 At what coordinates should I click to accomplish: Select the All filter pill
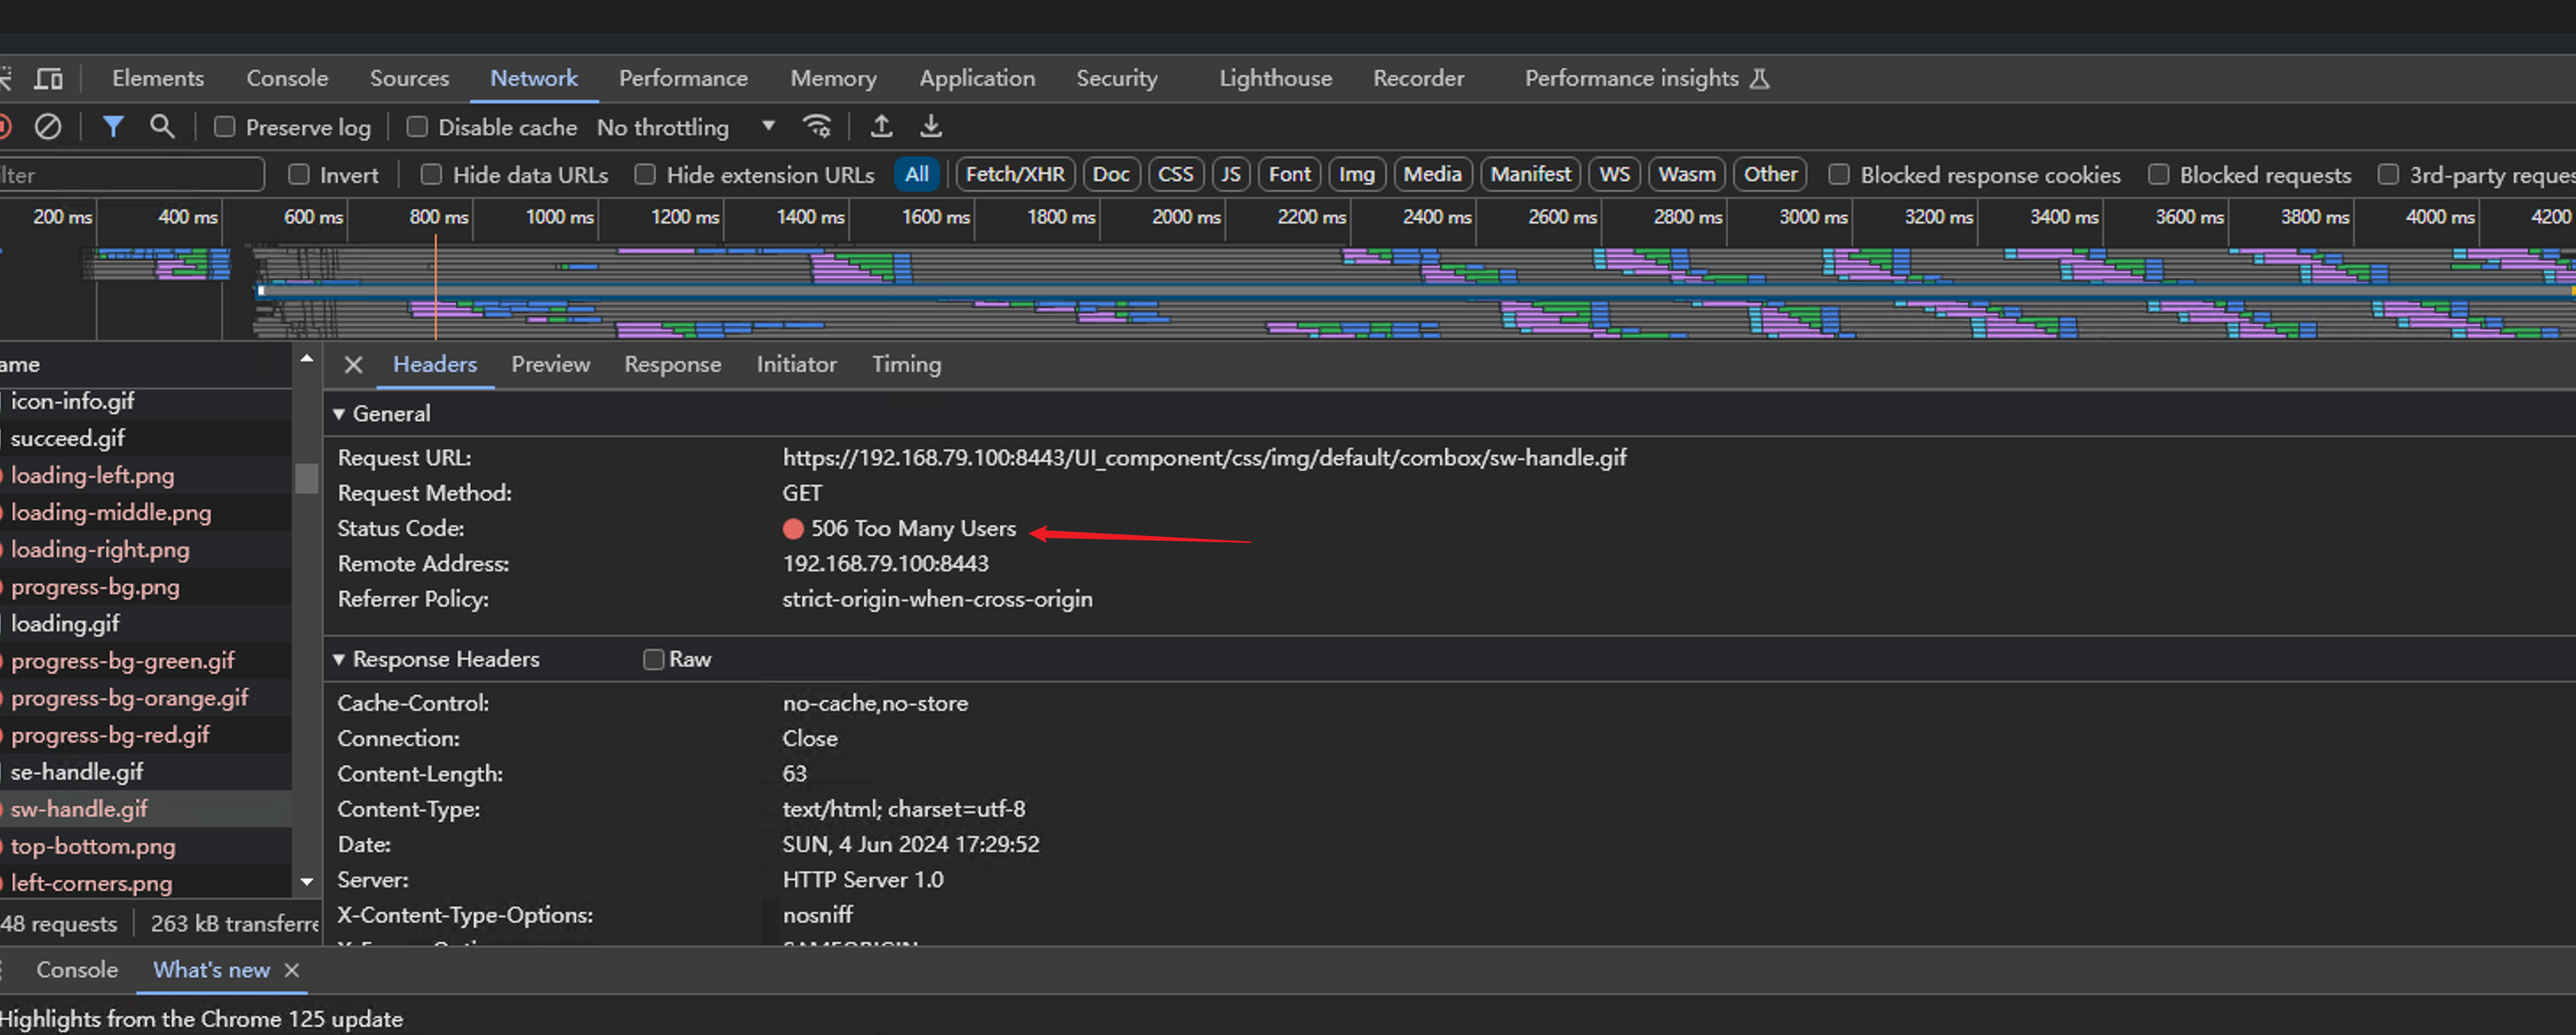pos(917,174)
